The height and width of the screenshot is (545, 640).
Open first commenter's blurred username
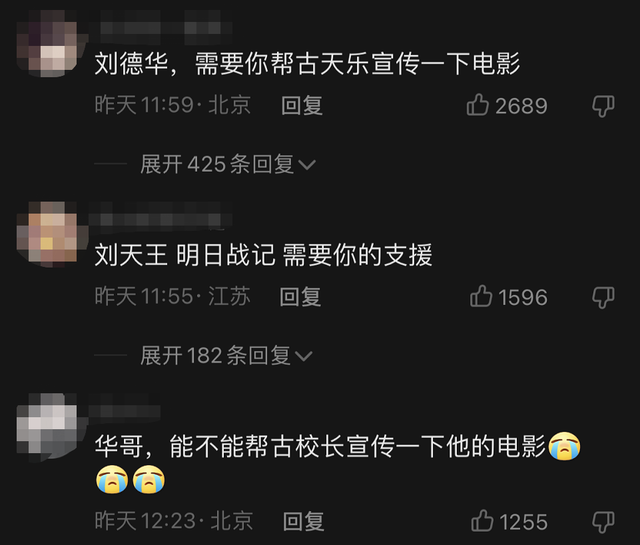pos(160,28)
